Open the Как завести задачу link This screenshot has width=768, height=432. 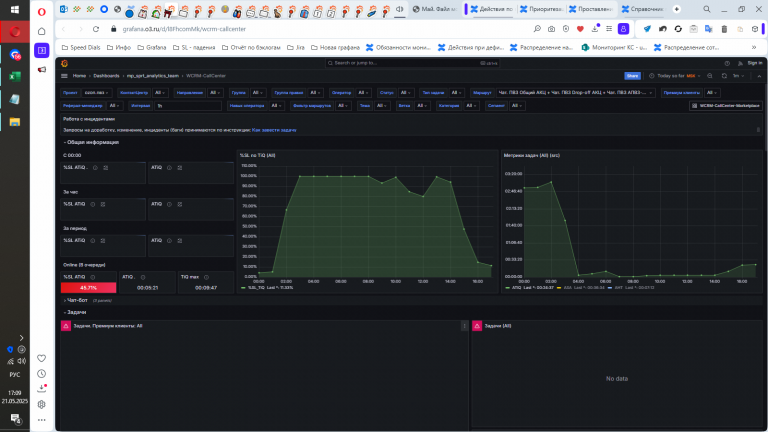274,130
